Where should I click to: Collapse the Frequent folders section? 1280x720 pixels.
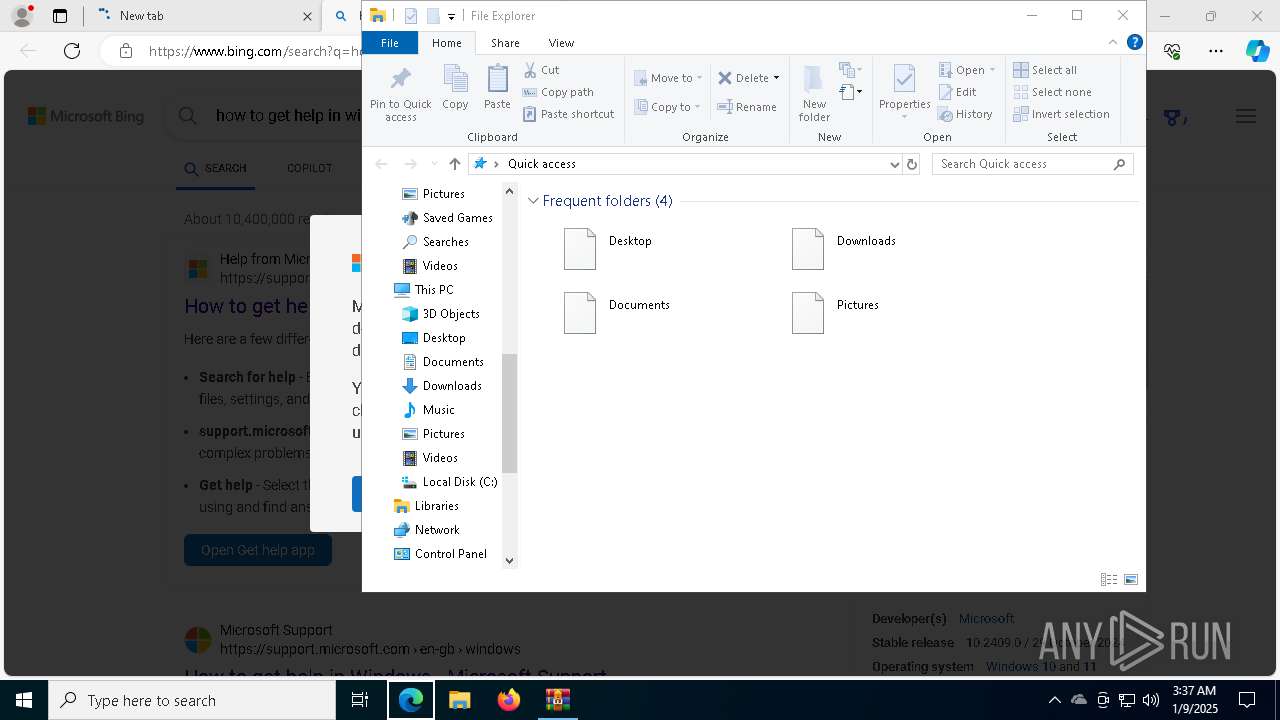tap(533, 201)
